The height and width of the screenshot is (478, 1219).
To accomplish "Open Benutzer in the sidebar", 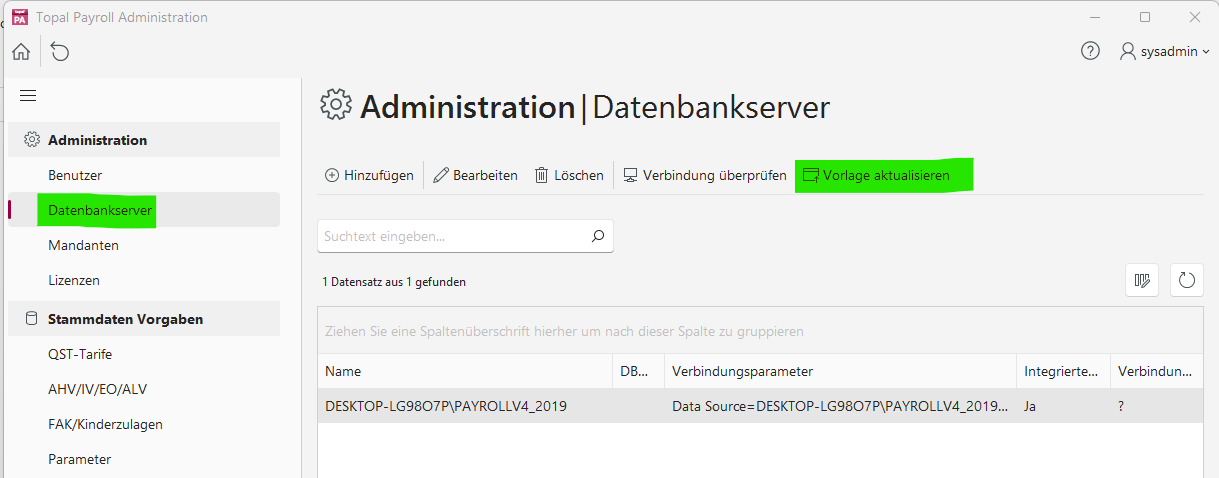I will [x=75, y=175].
